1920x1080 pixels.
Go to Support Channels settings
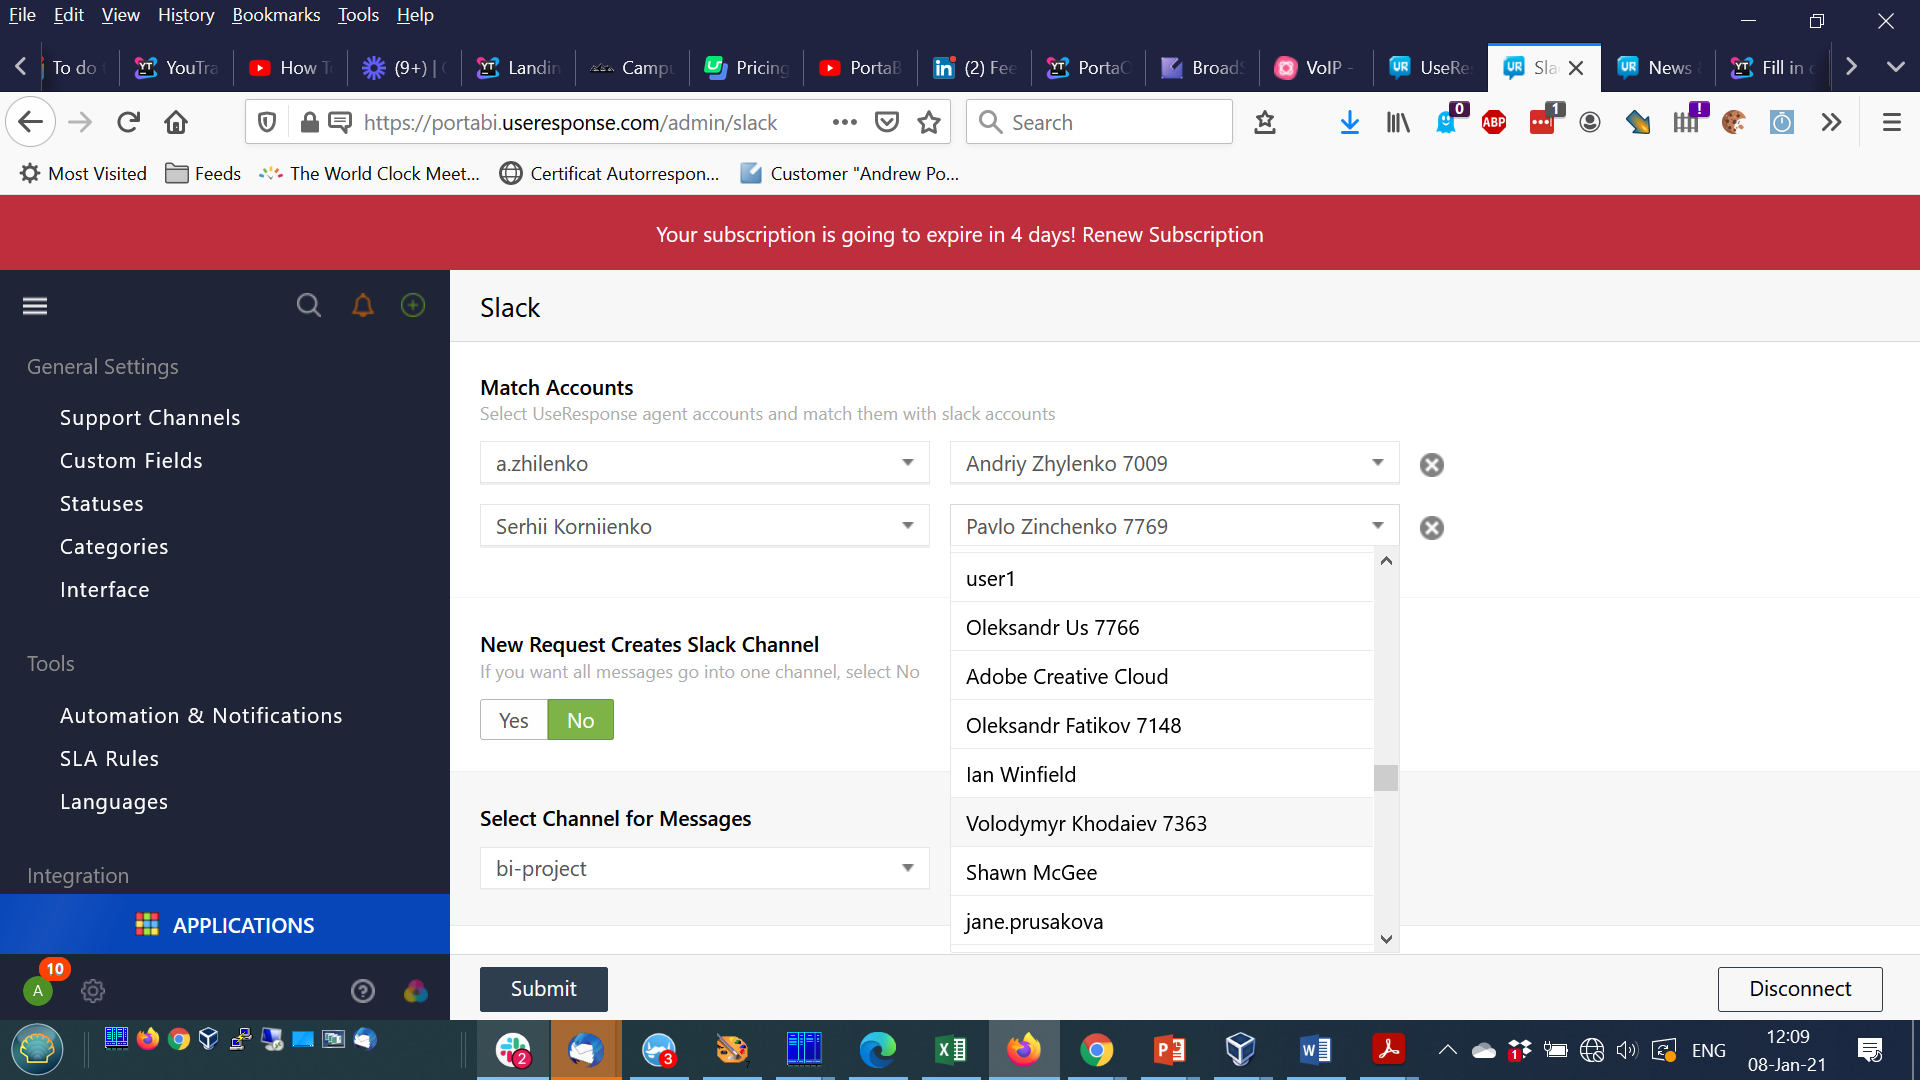150,417
